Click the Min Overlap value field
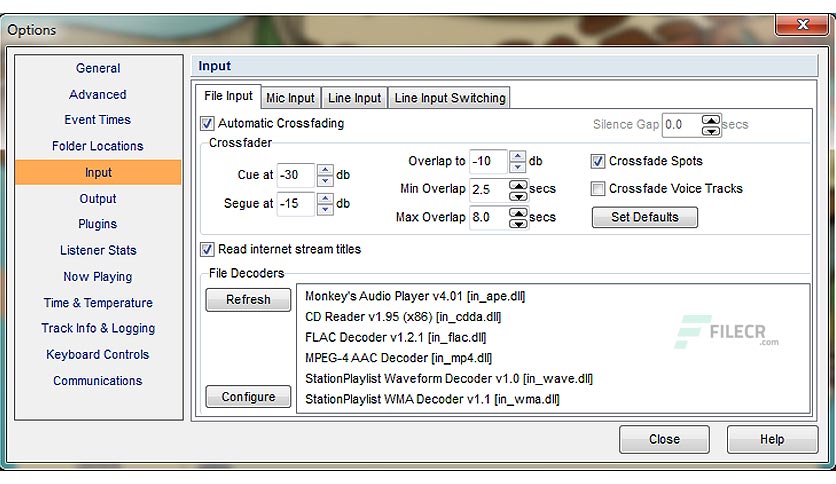Image resolution: width=836 pixels, height=484 pixels. pos(488,190)
